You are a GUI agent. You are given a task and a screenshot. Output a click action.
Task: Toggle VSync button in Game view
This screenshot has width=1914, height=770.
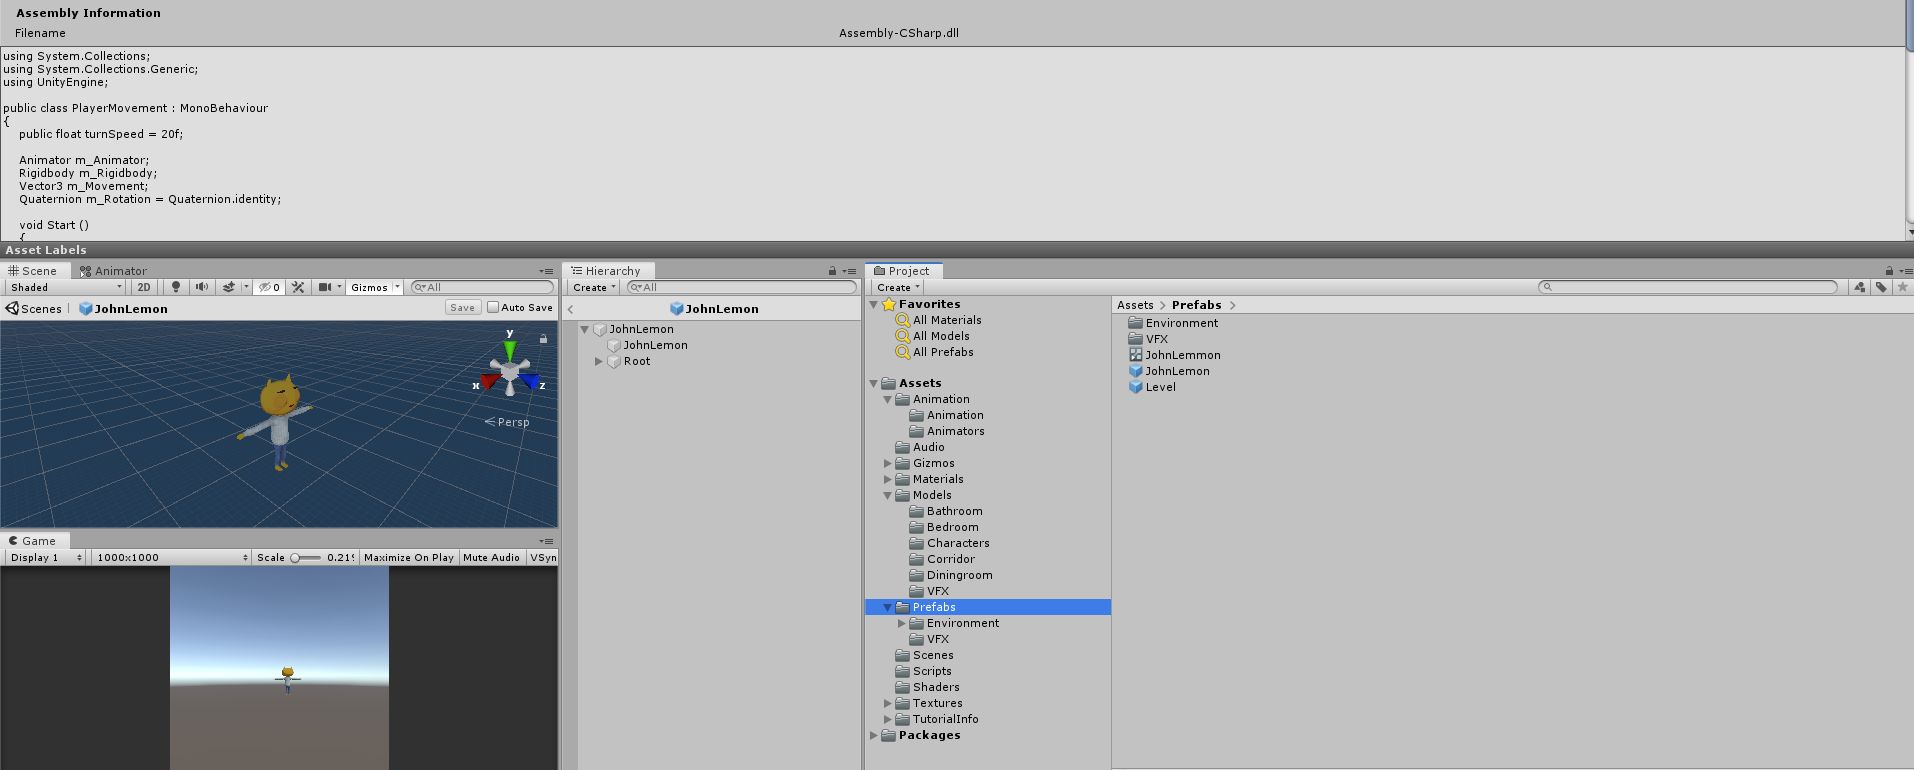click(x=543, y=557)
